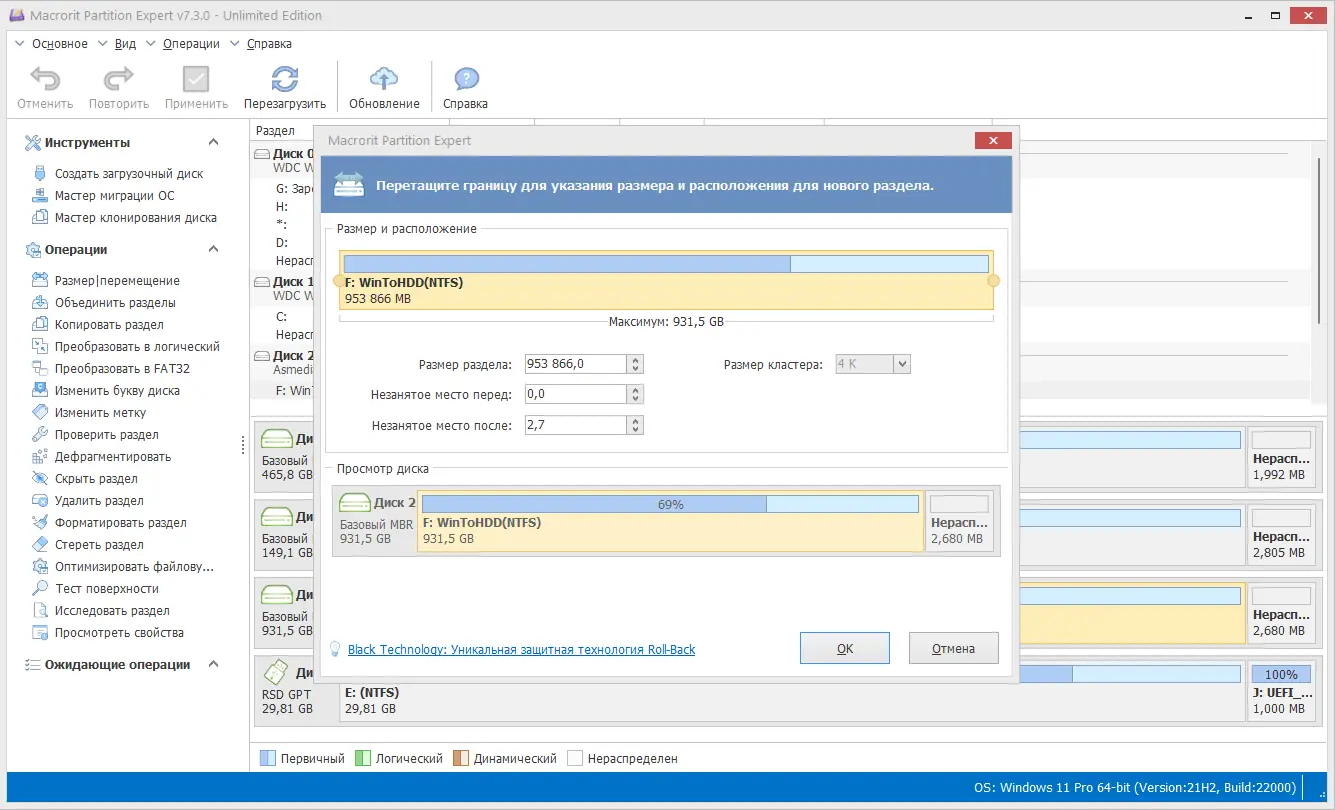
Task: Focus the Размер раздела input field
Action: click(x=576, y=365)
